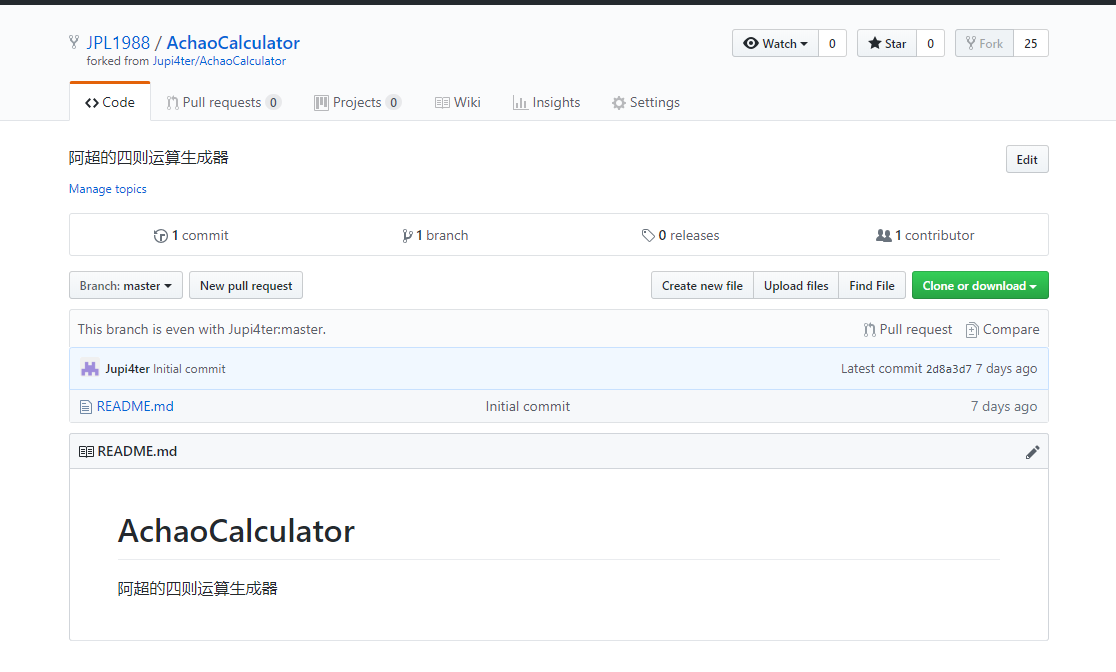Click the Pull requests tab icon
The image size is (1116, 672).
[x=172, y=103]
